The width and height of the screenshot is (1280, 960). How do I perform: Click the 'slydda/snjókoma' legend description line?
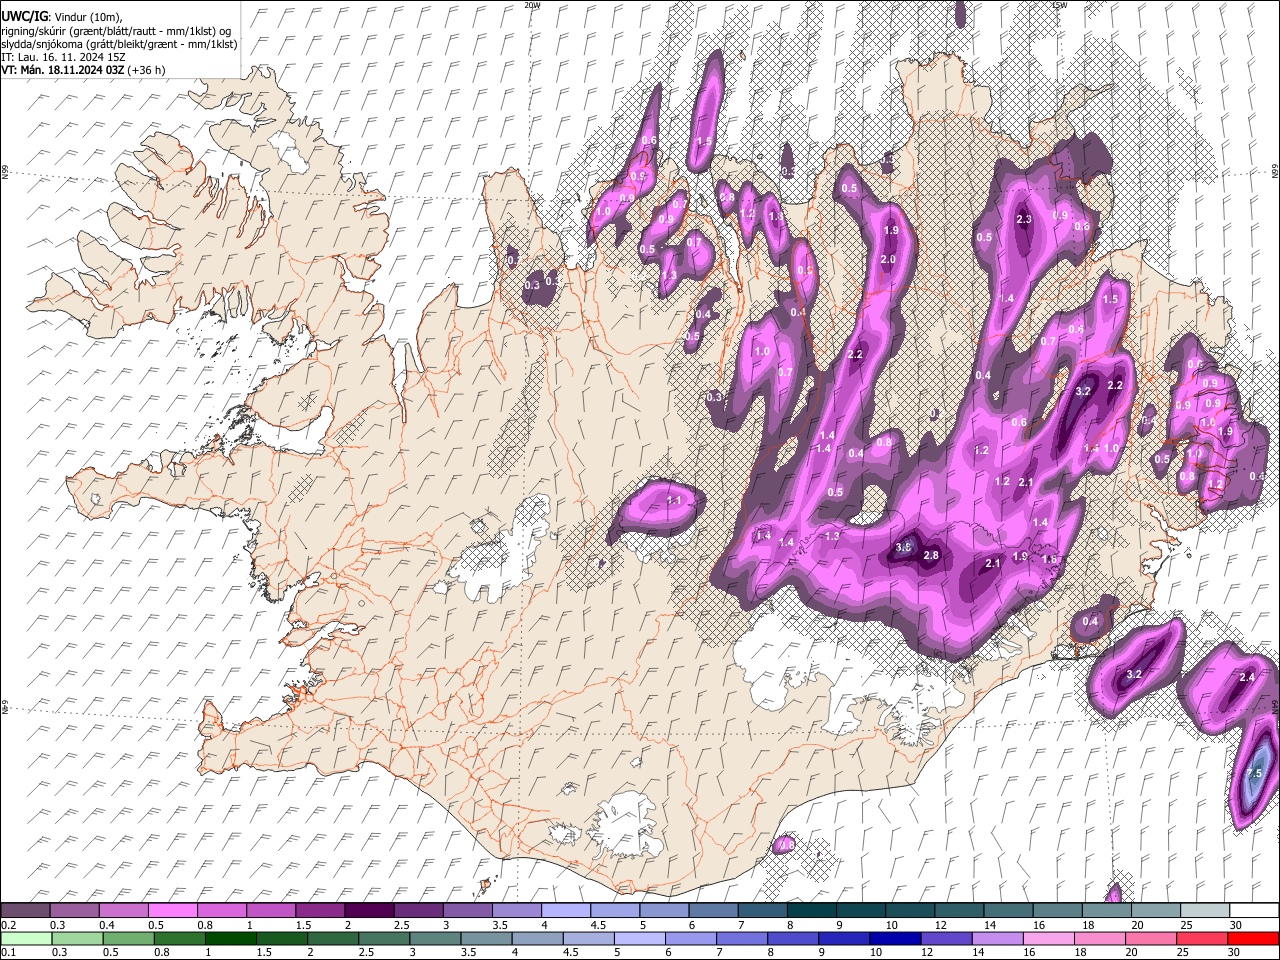click(119, 44)
